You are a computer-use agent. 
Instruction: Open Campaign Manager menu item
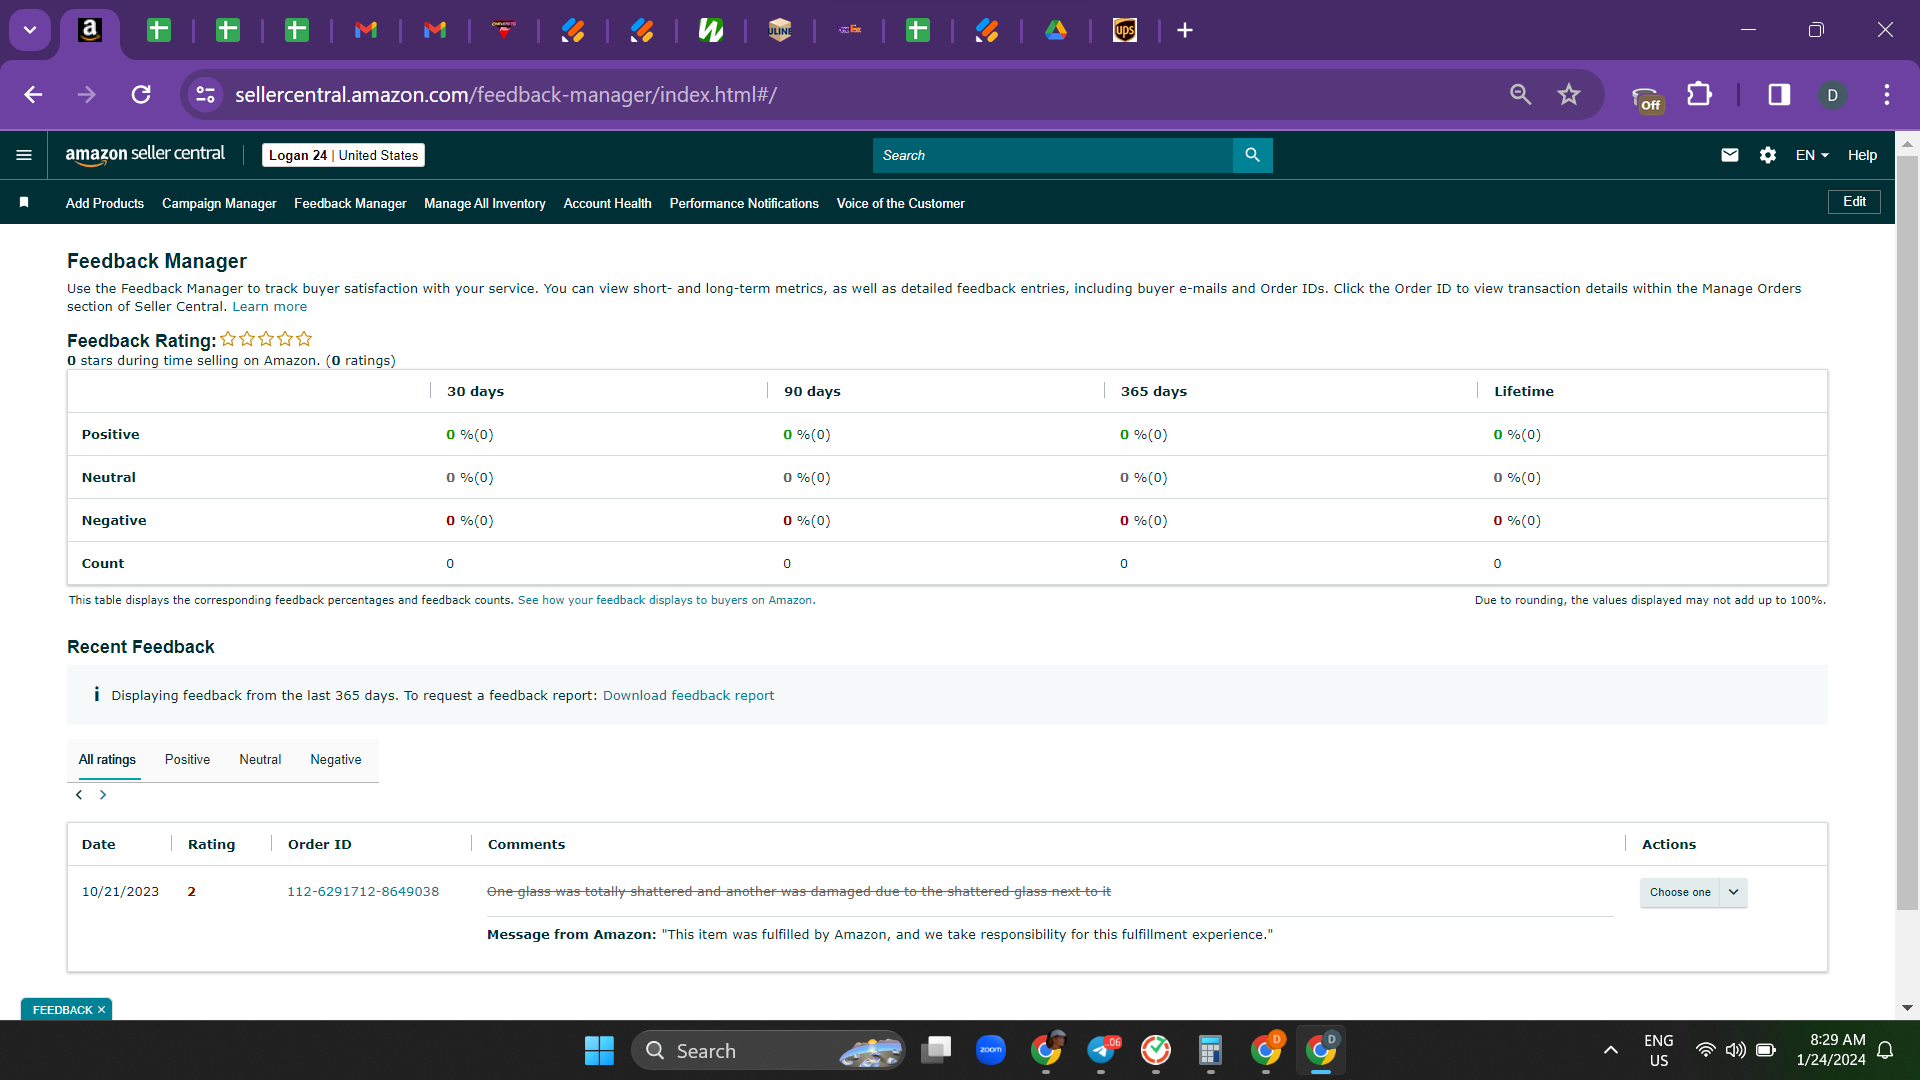click(x=219, y=203)
